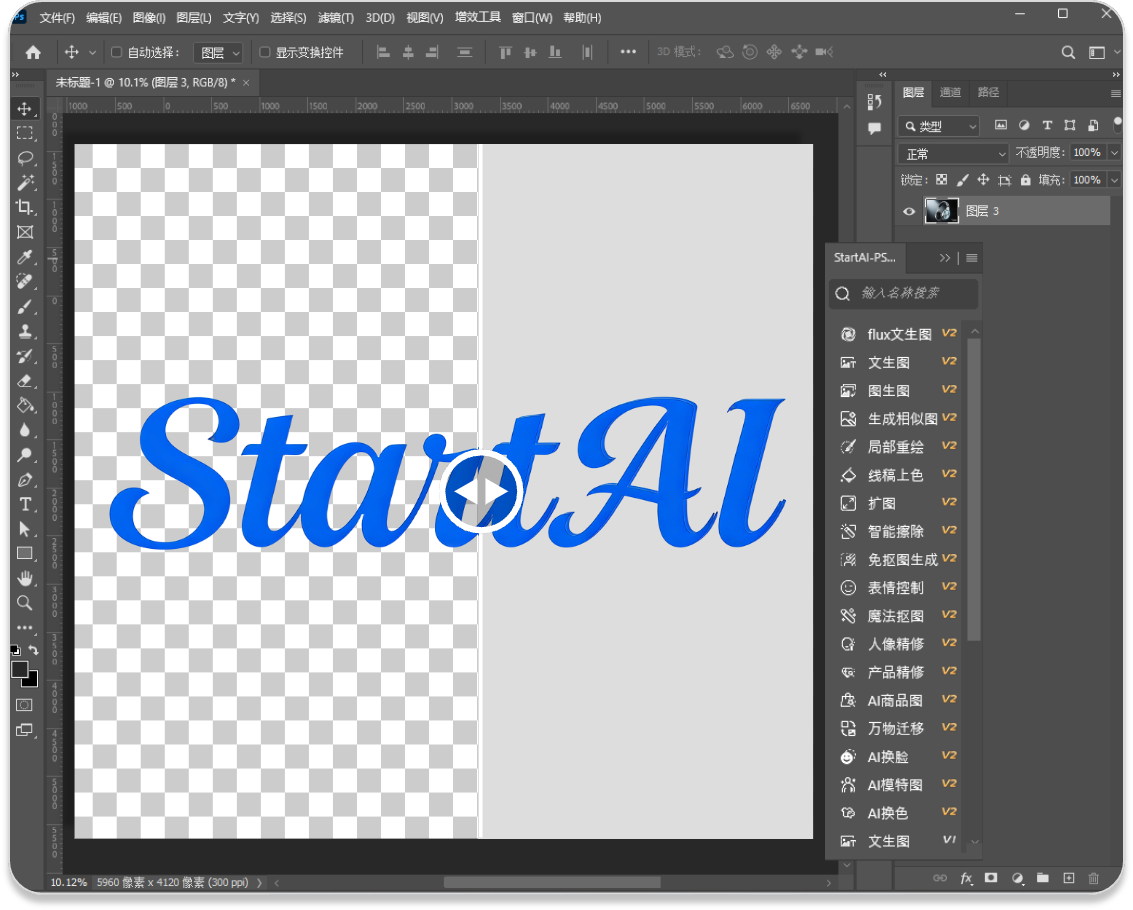
Task: Enable the 自动选择 checkbox
Action: pos(116,52)
